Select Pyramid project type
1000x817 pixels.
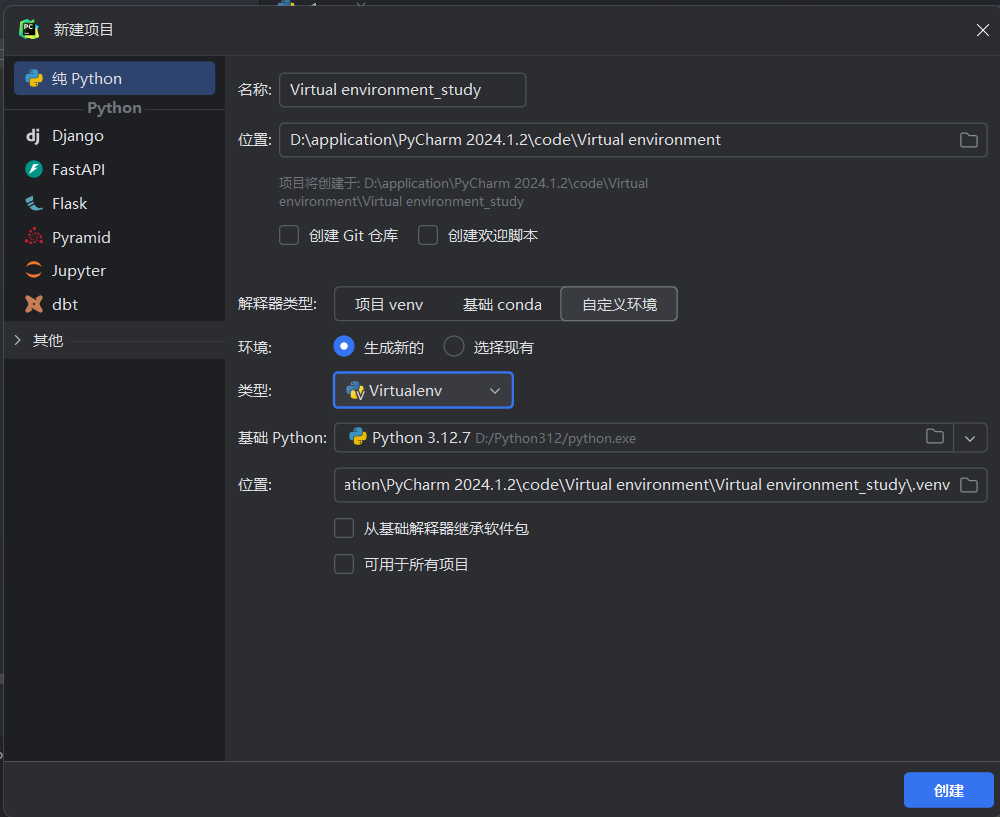click(x=115, y=237)
